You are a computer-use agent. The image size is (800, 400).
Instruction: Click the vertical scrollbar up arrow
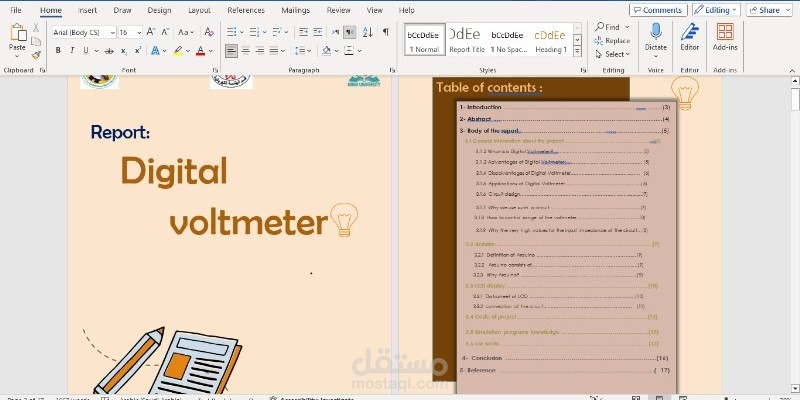click(x=795, y=81)
